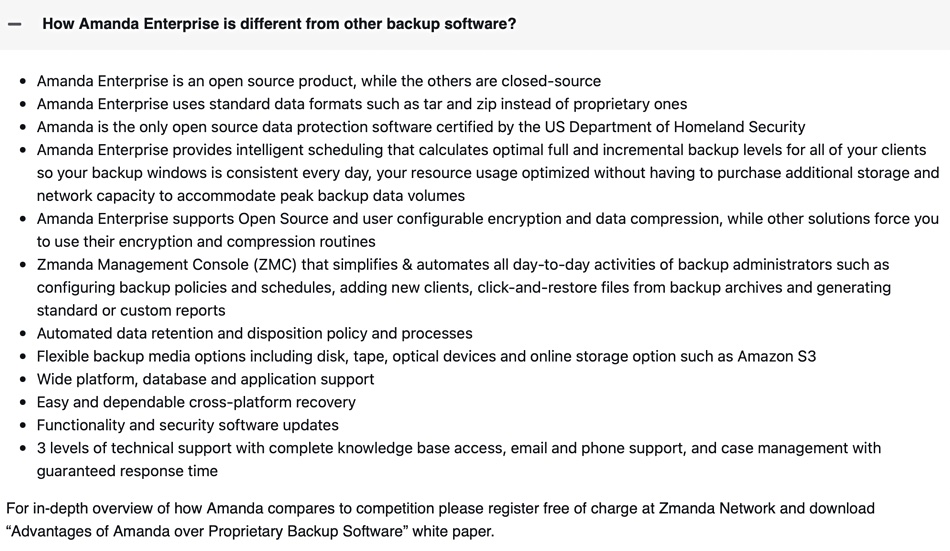Click the US Department of Homeland Security bullet
950x551 pixels.
pyautogui.click(x=421, y=127)
